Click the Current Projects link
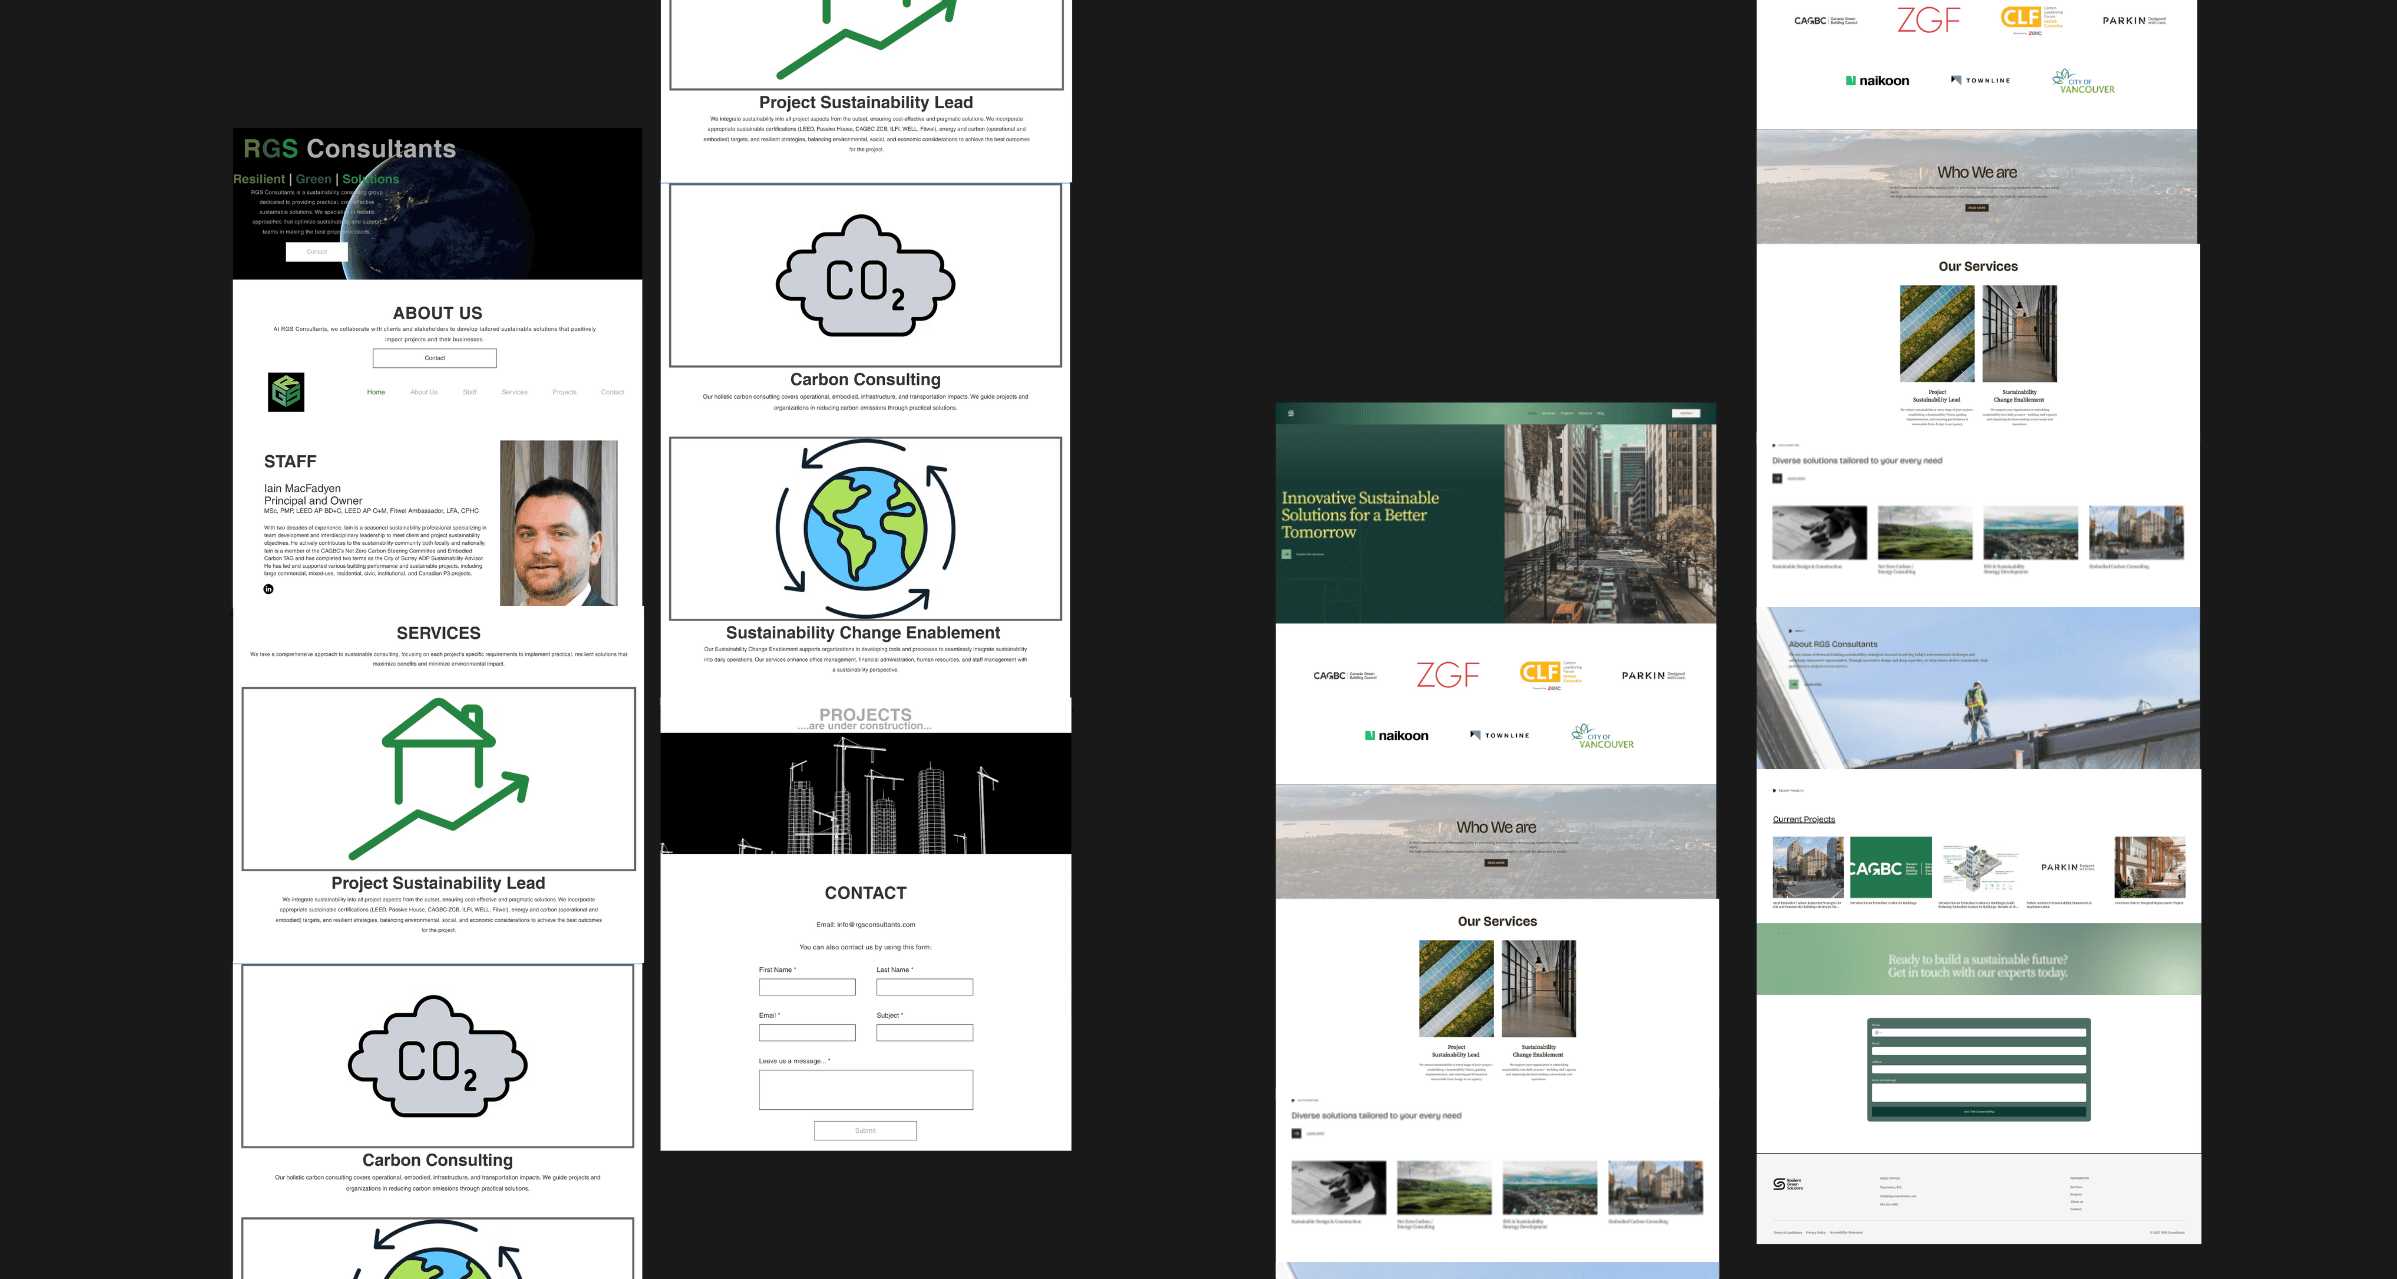The width and height of the screenshot is (2397, 1279). coord(1803,819)
